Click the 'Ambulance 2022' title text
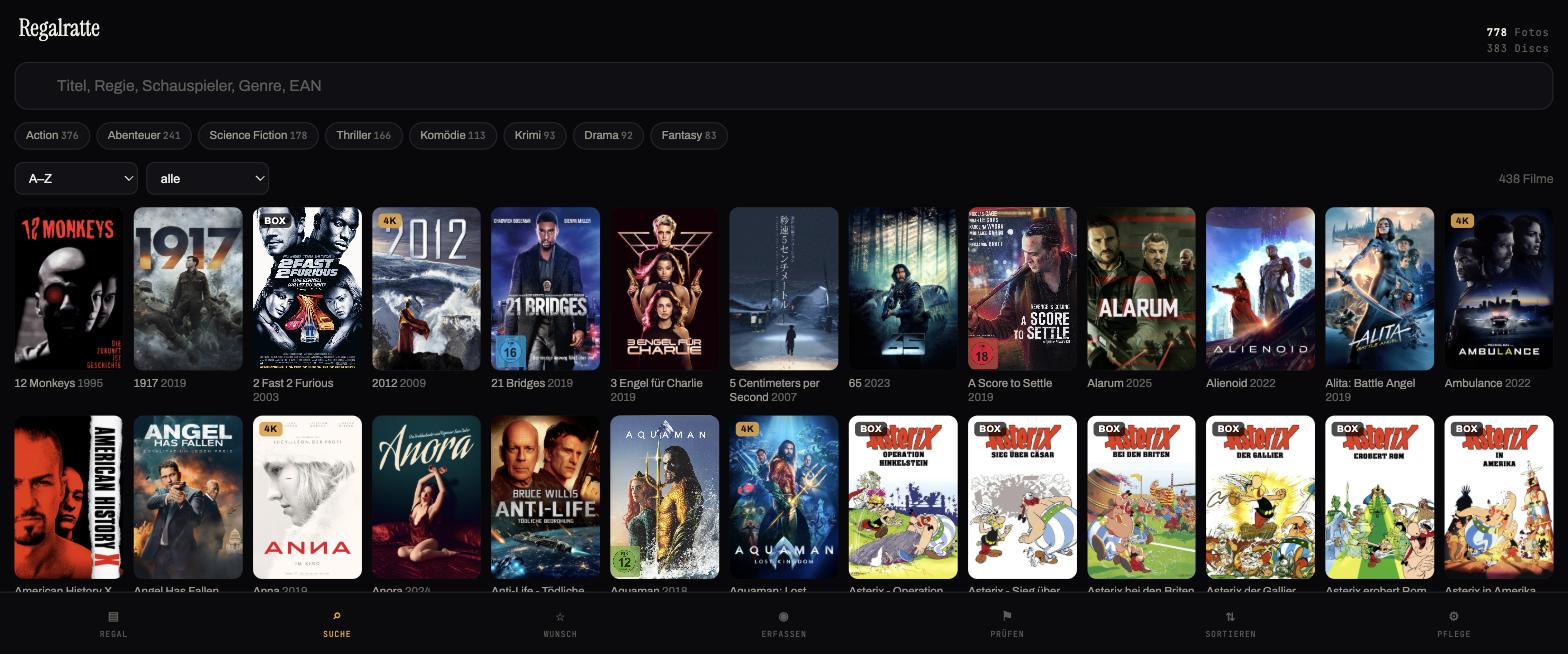This screenshot has width=1568, height=654. point(1488,383)
